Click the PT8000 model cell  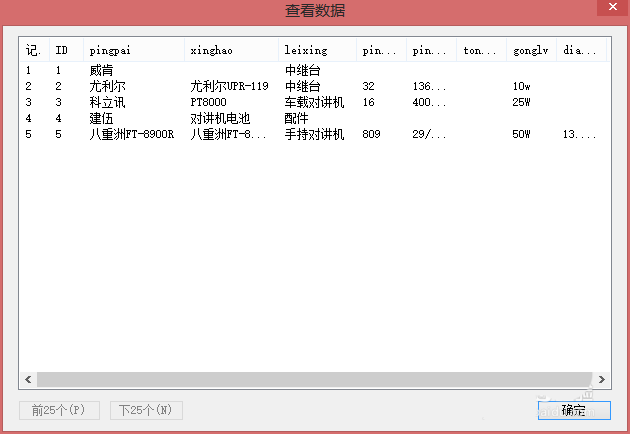pos(209,102)
